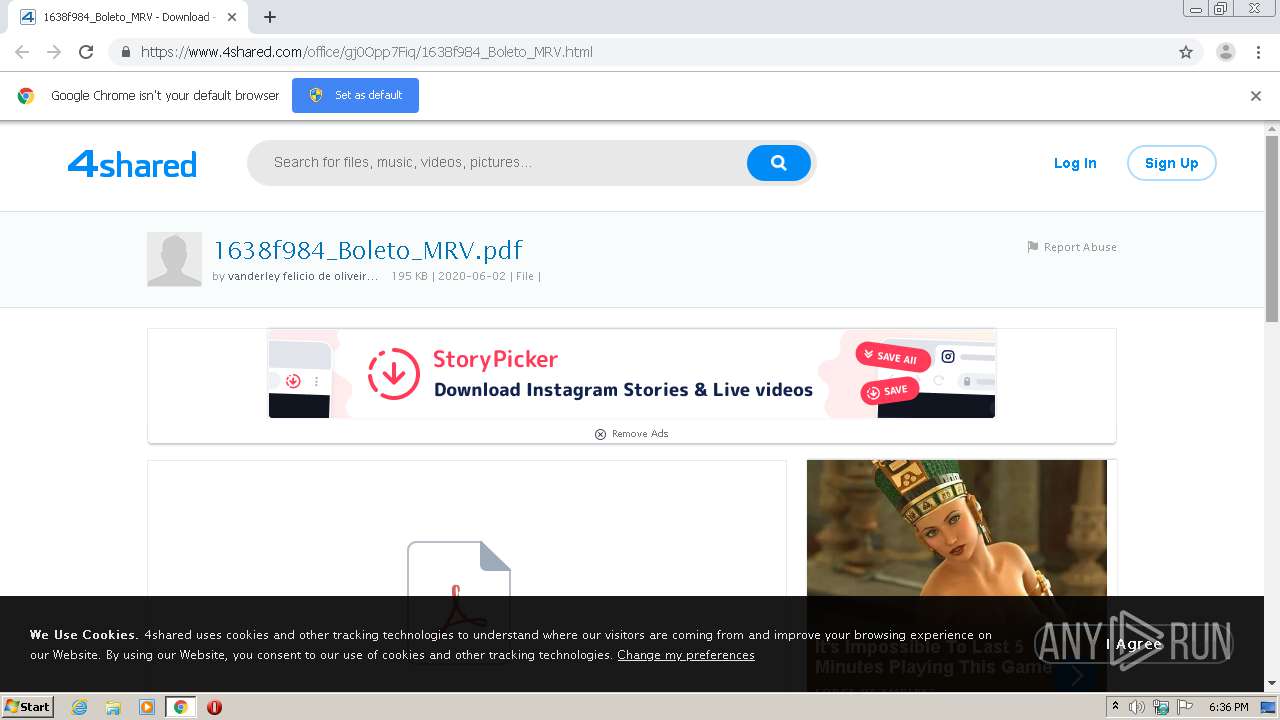This screenshot has width=1280, height=720.
Task: Click the address bar URL
Action: click(367, 52)
